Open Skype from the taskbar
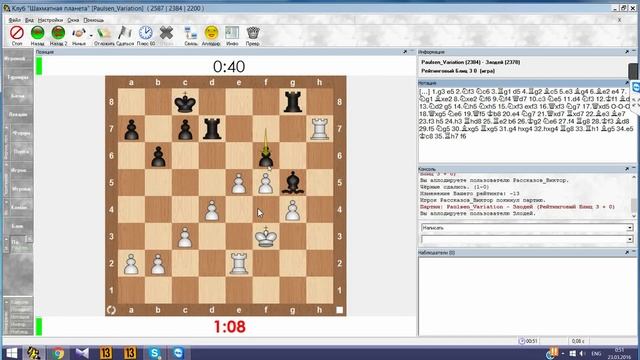Image resolution: width=640 pixels, height=360 pixels. tap(155, 353)
